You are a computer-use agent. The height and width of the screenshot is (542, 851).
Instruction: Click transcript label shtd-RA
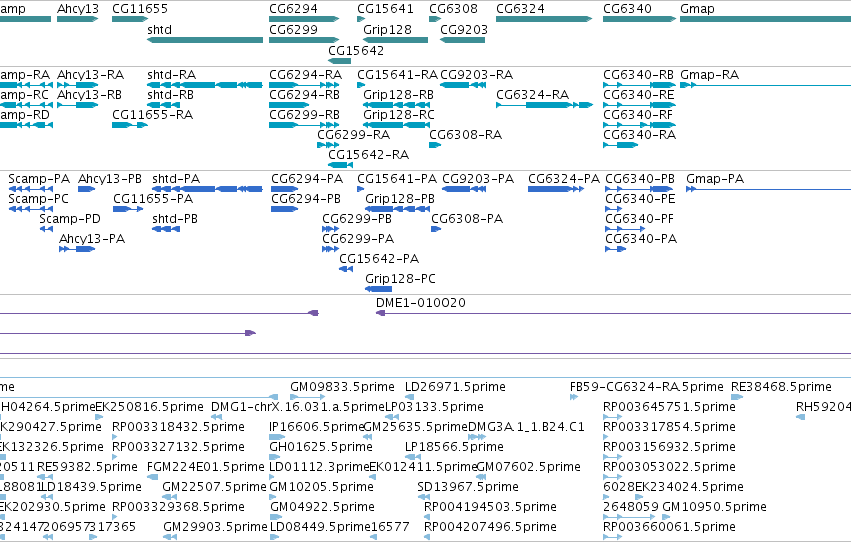coord(172,75)
